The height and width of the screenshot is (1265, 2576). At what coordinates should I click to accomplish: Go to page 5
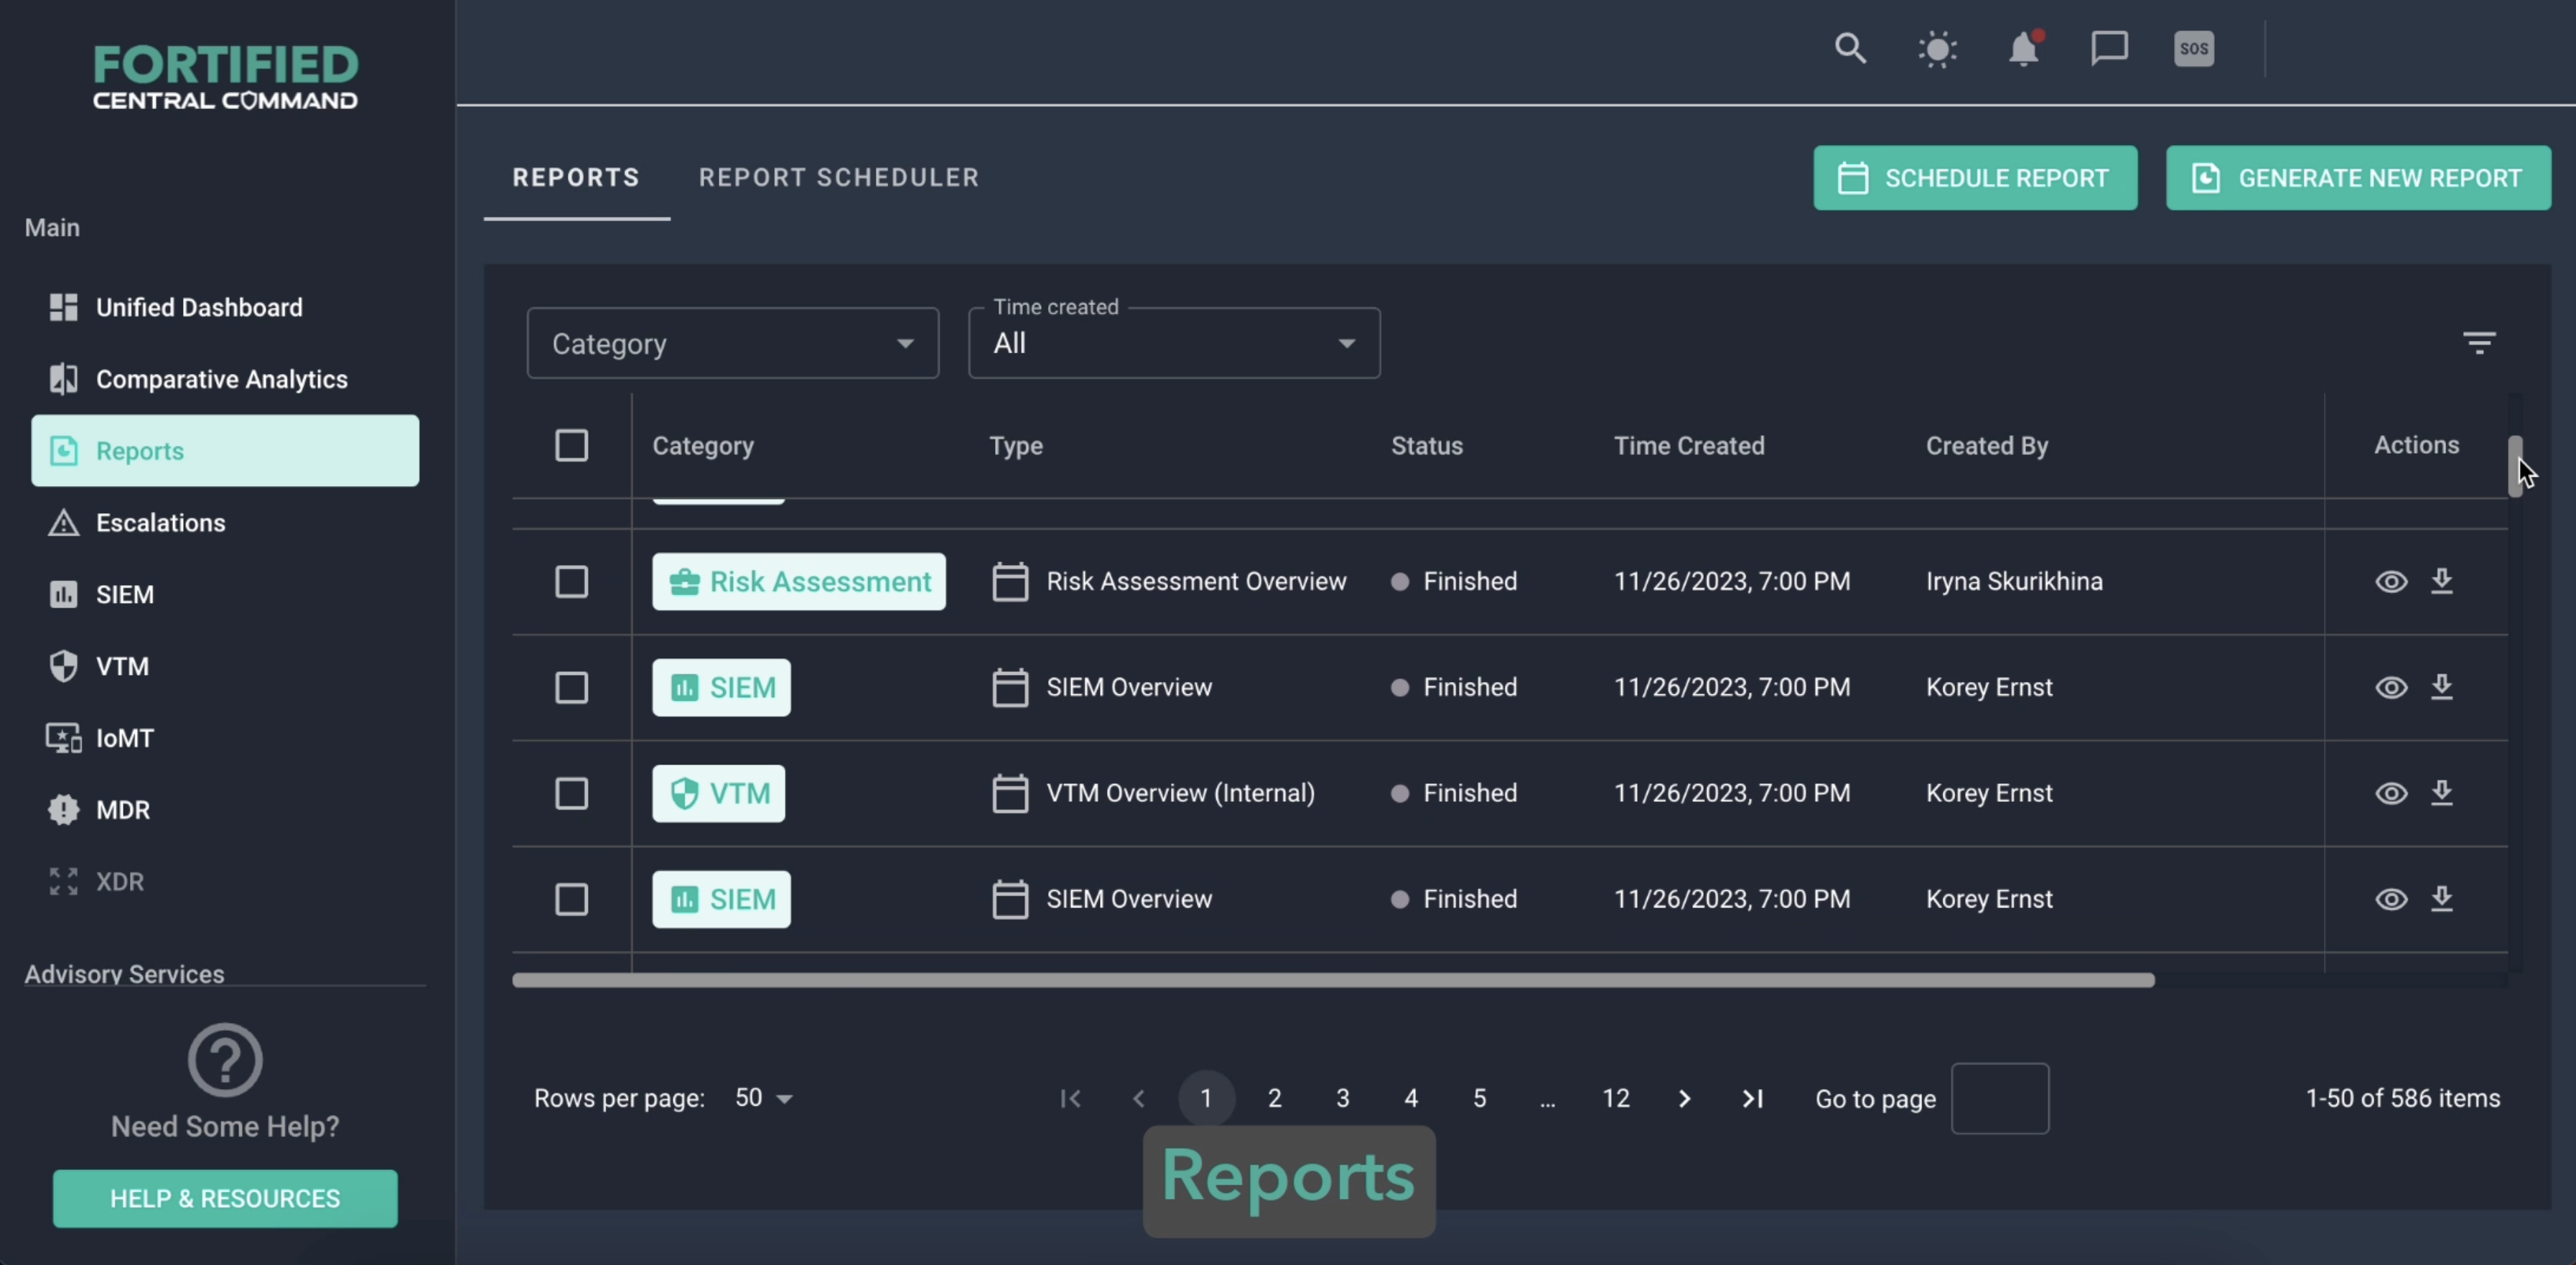pyautogui.click(x=1479, y=1099)
